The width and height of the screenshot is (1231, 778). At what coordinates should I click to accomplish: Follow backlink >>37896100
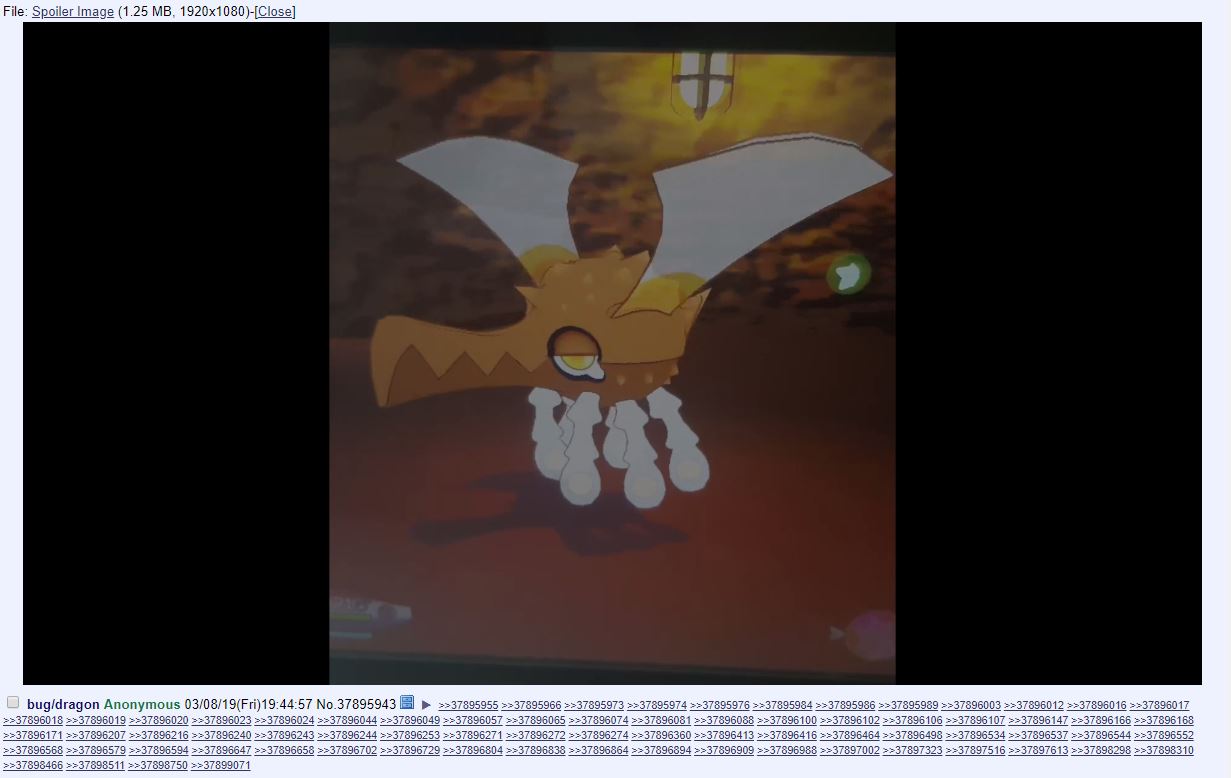point(787,721)
